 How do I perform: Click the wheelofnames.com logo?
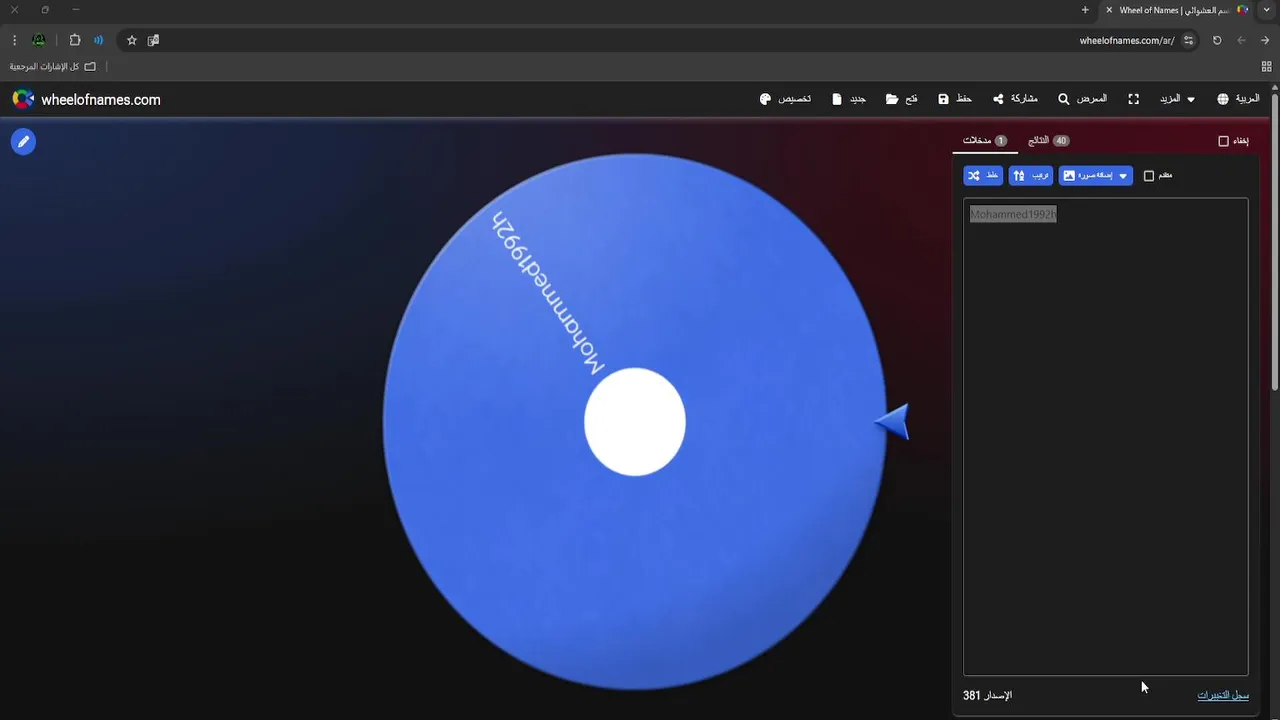coord(86,99)
